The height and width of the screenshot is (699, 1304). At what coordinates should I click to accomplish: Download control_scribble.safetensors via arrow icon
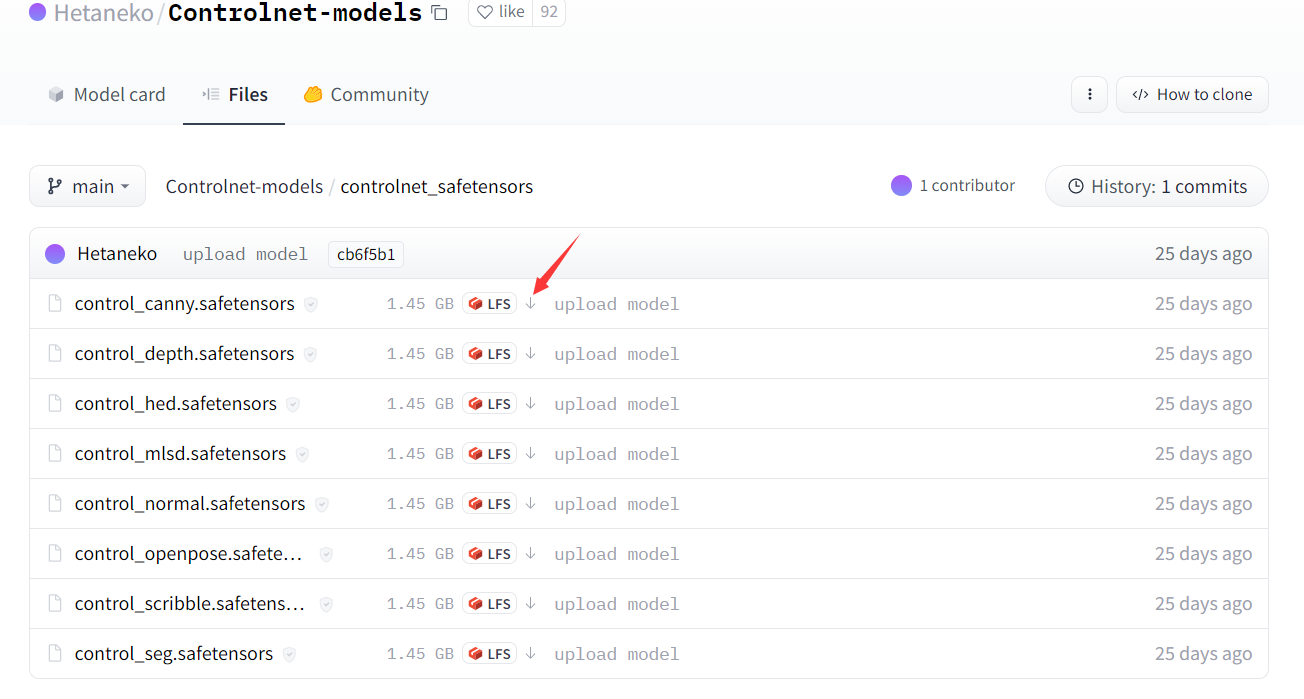pyautogui.click(x=531, y=604)
